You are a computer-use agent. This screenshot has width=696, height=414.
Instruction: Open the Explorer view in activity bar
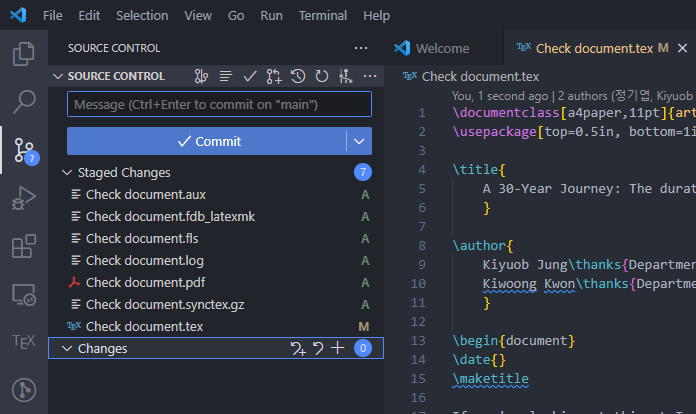[x=24, y=54]
